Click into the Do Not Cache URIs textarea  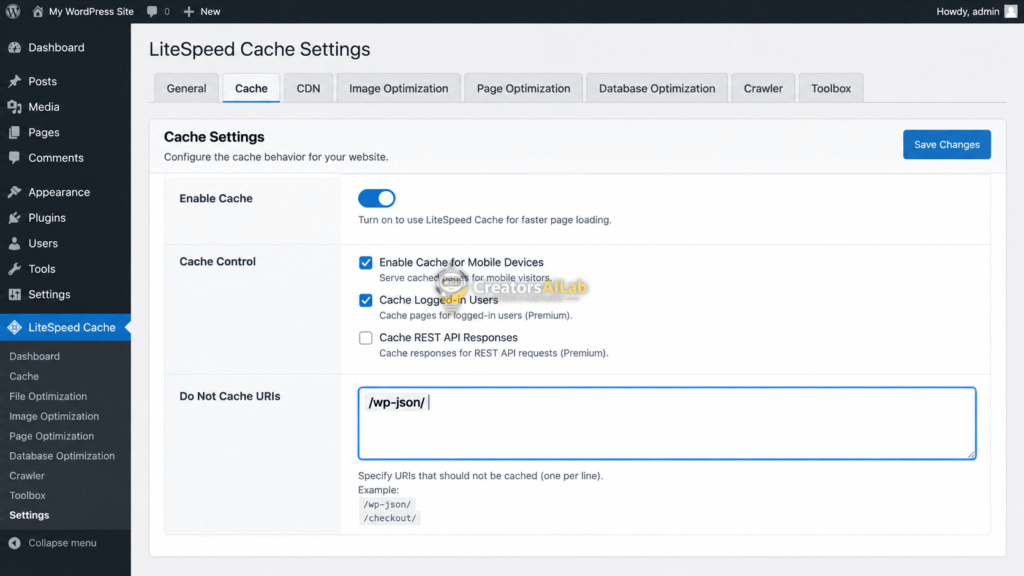[x=667, y=423]
